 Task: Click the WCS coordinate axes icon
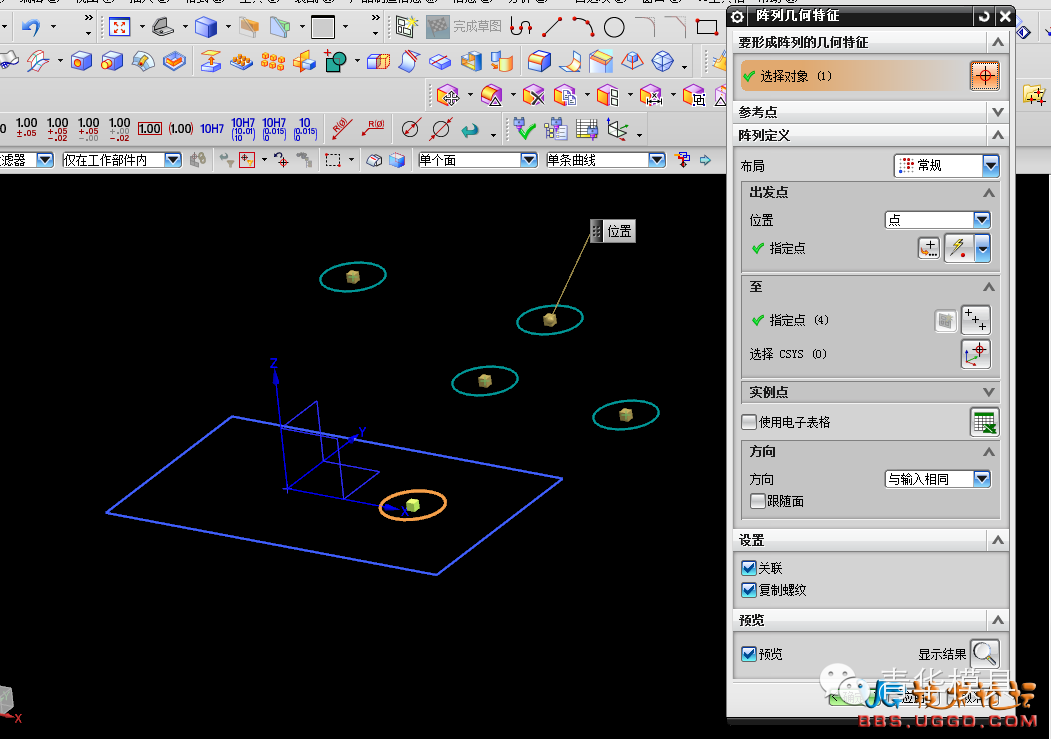tap(617, 129)
